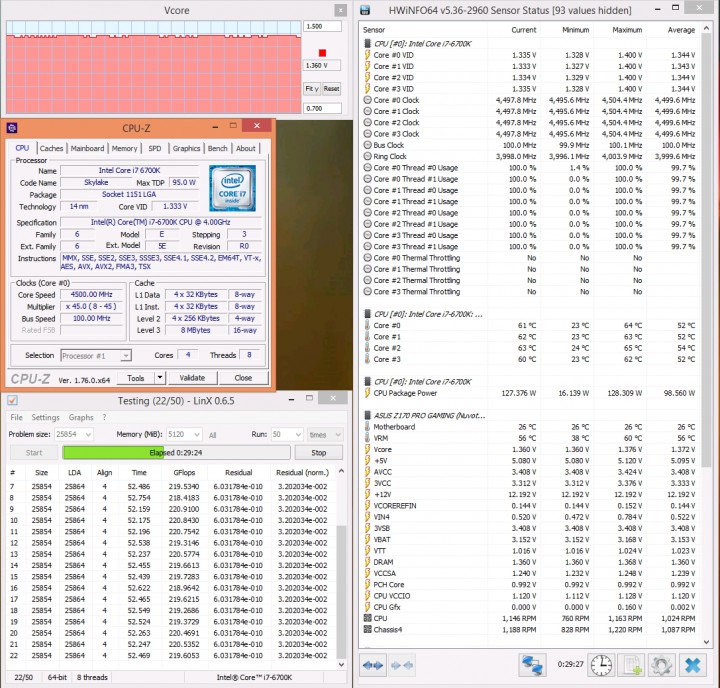Click Core #0 Clock sensor icon
This screenshot has height=688, width=720.
367,100
